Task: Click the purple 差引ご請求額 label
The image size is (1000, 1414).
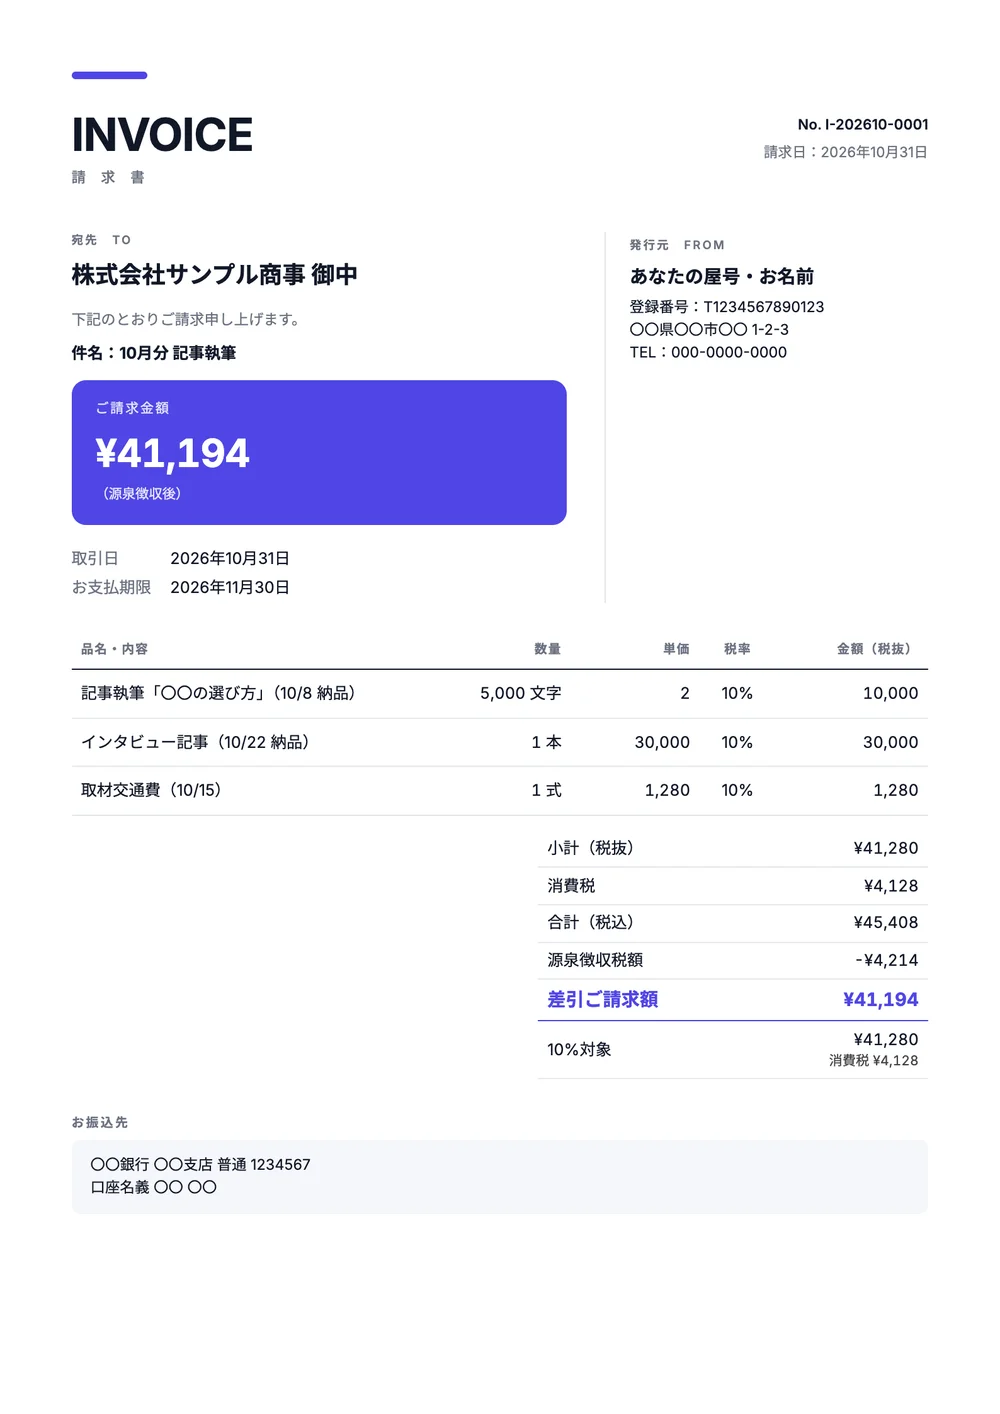Action: [x=603, y=999]
